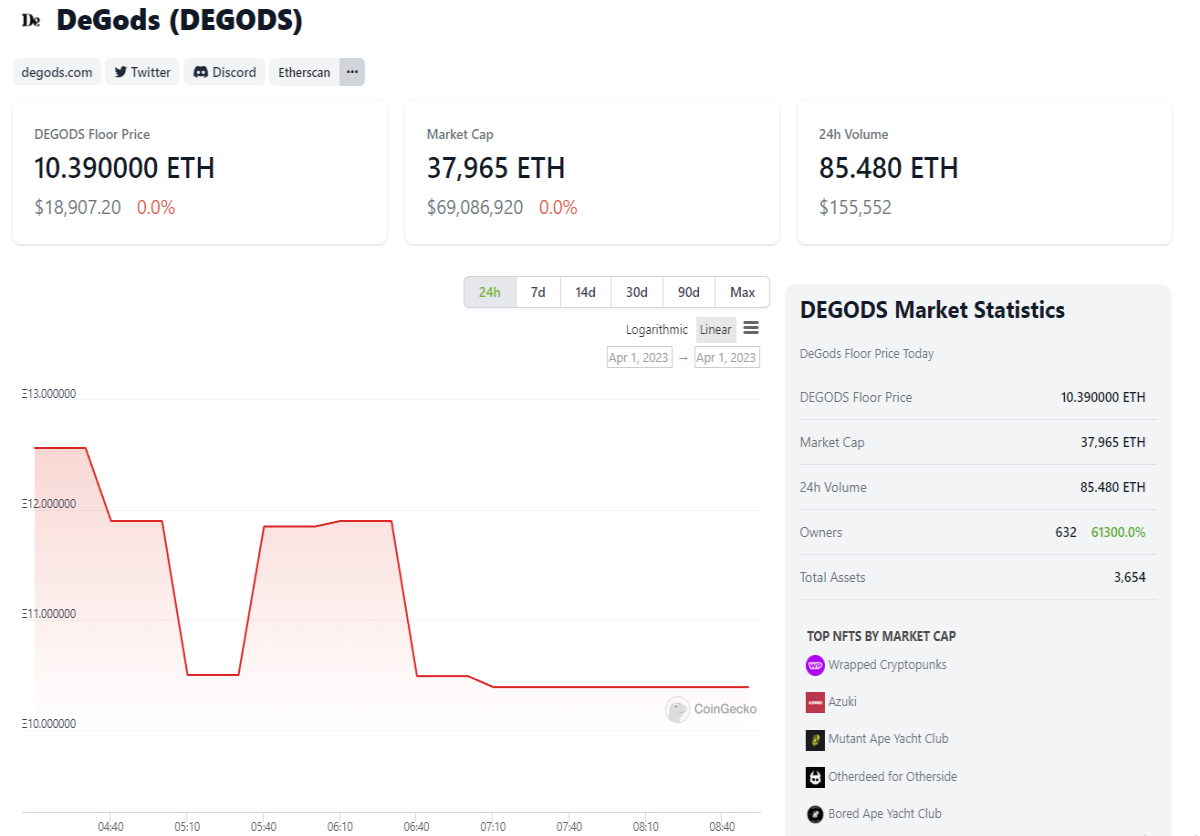Open the start date Apr 1, 2023 picker
The height and width of the screenshot is (836, 1200).
(640, 358)
